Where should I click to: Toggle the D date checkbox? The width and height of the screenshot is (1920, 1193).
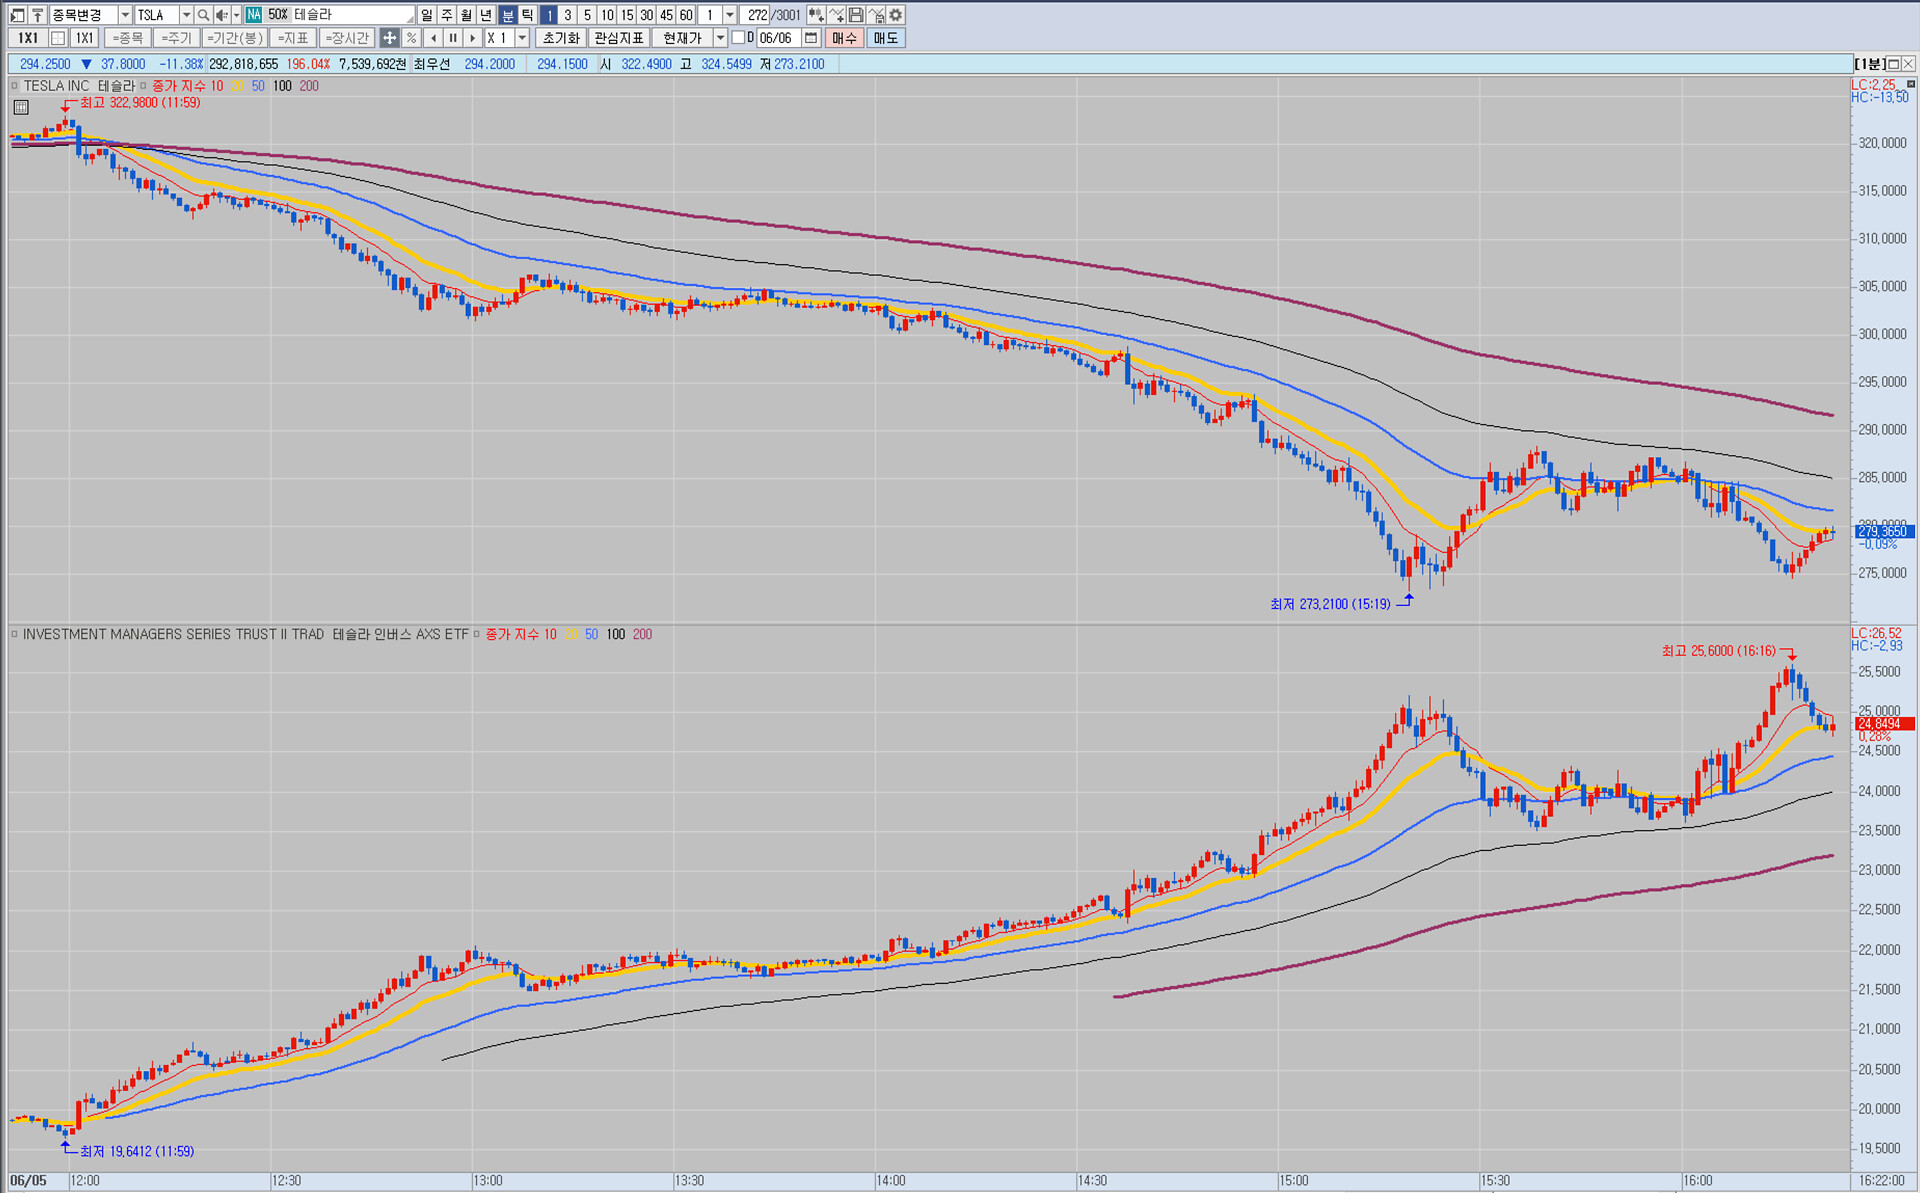coord(738,38)
